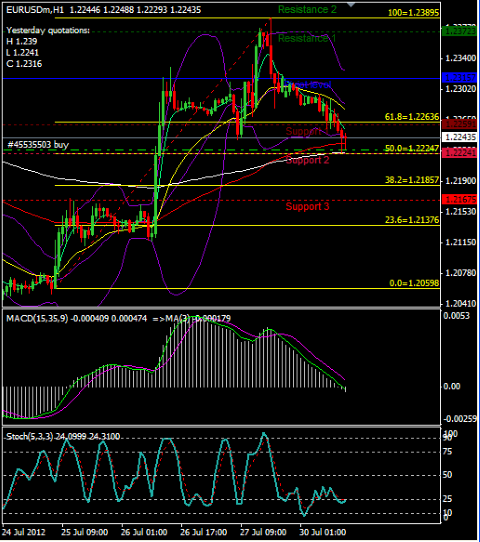The width and height of the screenshot is (480, 542).
Task: Click the Stochastic scale level 50
Action: (448, 475)
